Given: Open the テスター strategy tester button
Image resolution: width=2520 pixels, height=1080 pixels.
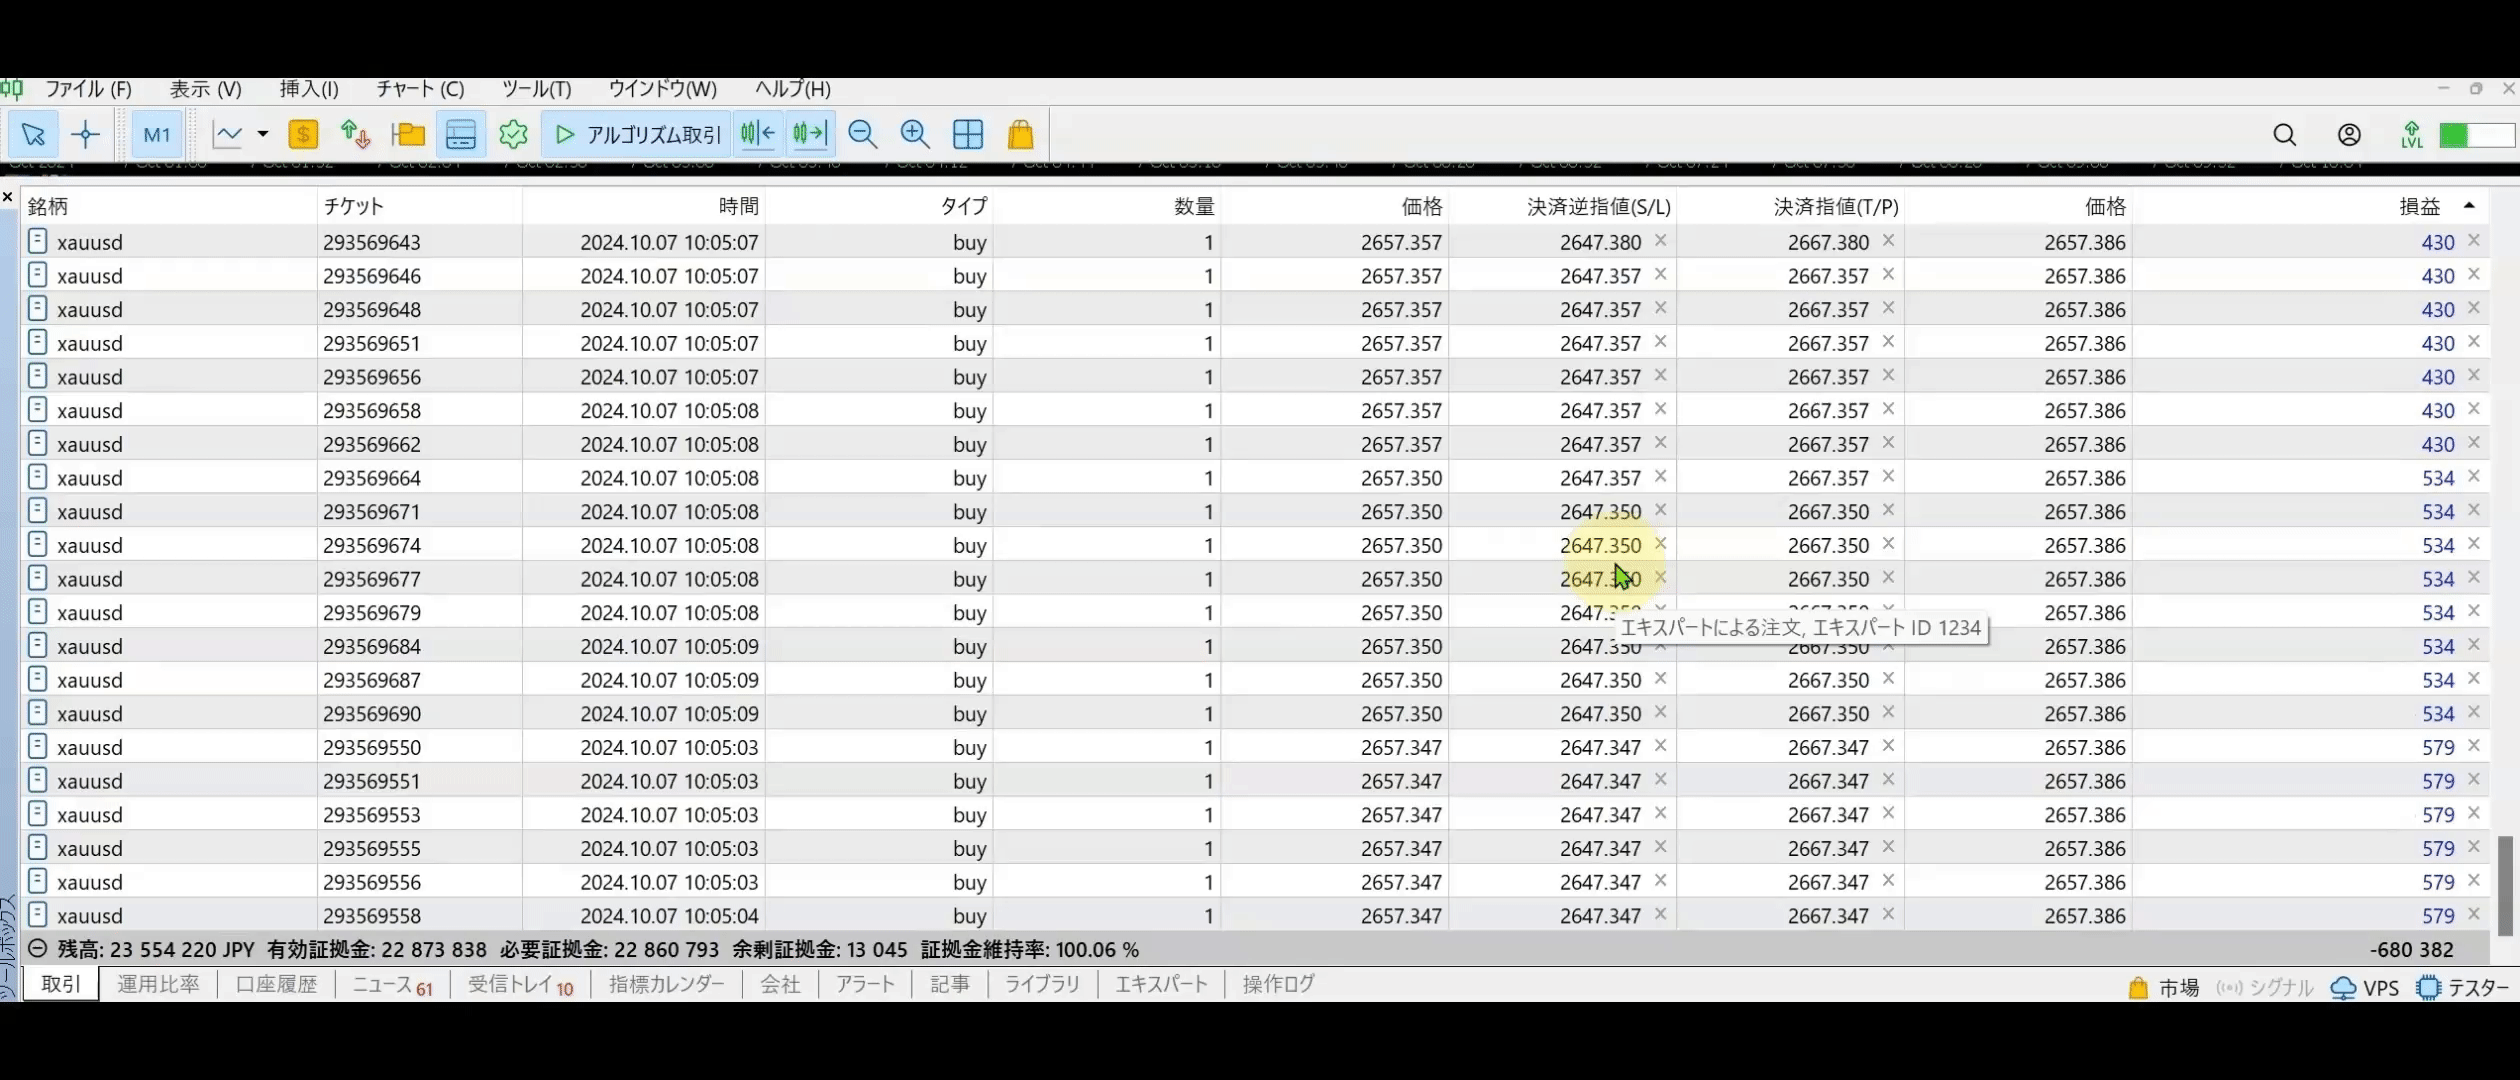Looking at the screenshot, I should (2463, 987).
